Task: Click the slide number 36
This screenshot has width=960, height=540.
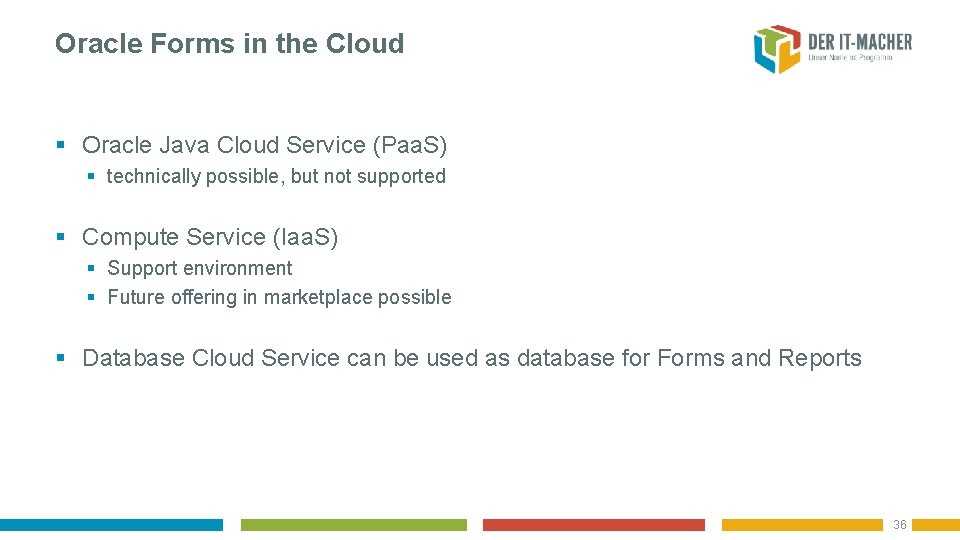Action: pyautogui.click(x=899, y=525)
